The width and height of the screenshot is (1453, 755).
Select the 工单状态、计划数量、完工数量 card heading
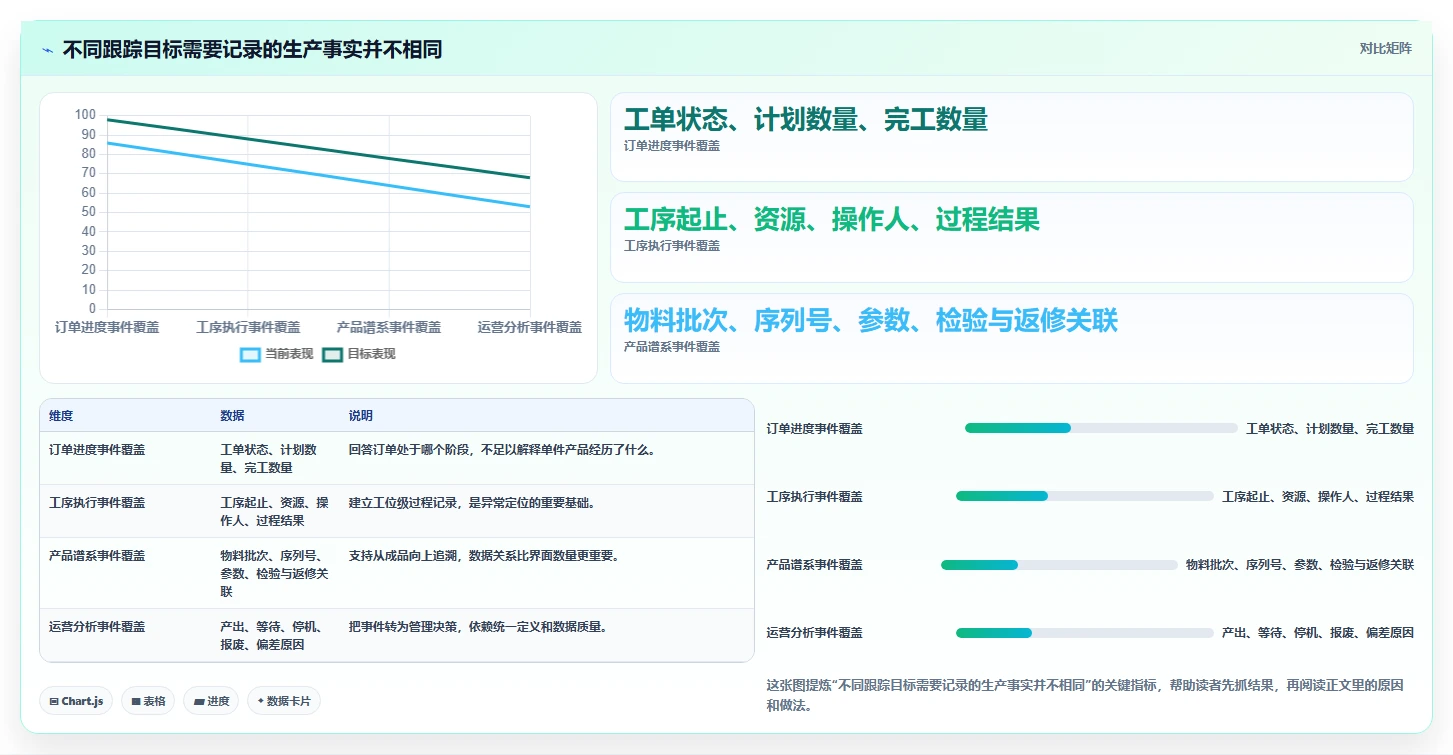[806, 120]
